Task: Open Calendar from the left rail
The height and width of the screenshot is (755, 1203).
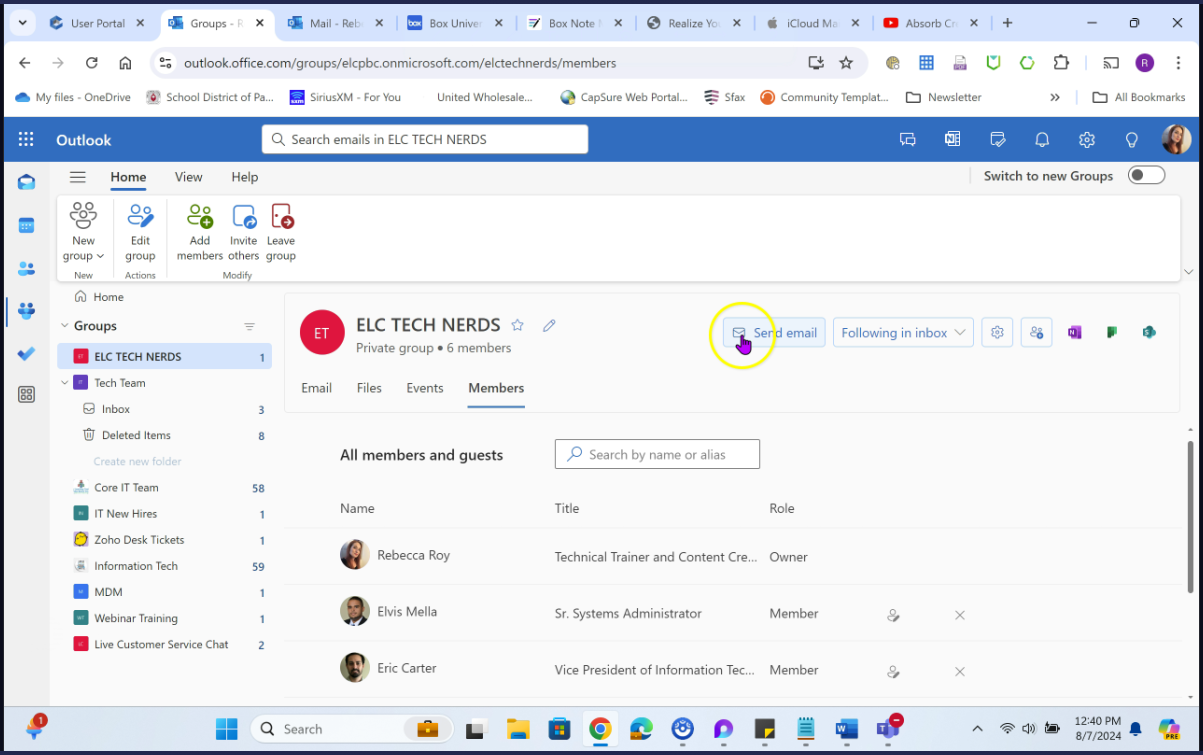Action: pyautogui.click(x=27, y=225)
